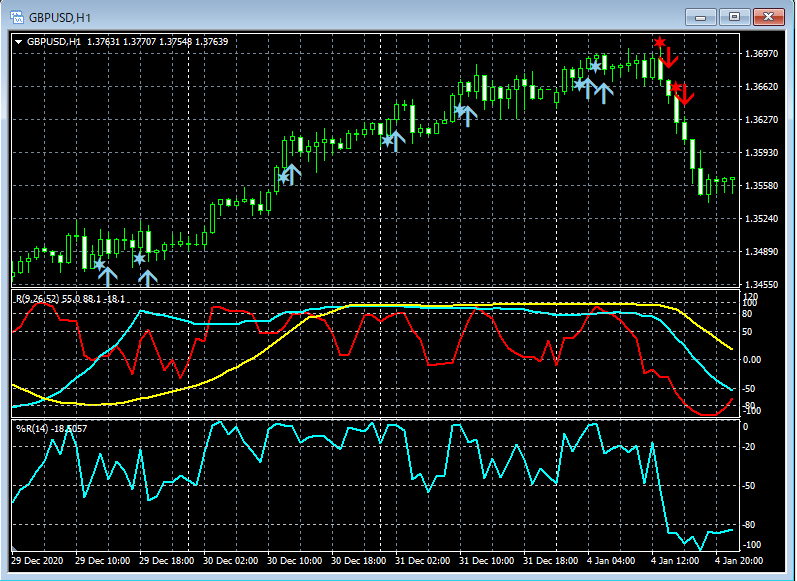
Task: Select the blue up arrow near 30 Dec 18:00 dotted line
Action: 396,141
